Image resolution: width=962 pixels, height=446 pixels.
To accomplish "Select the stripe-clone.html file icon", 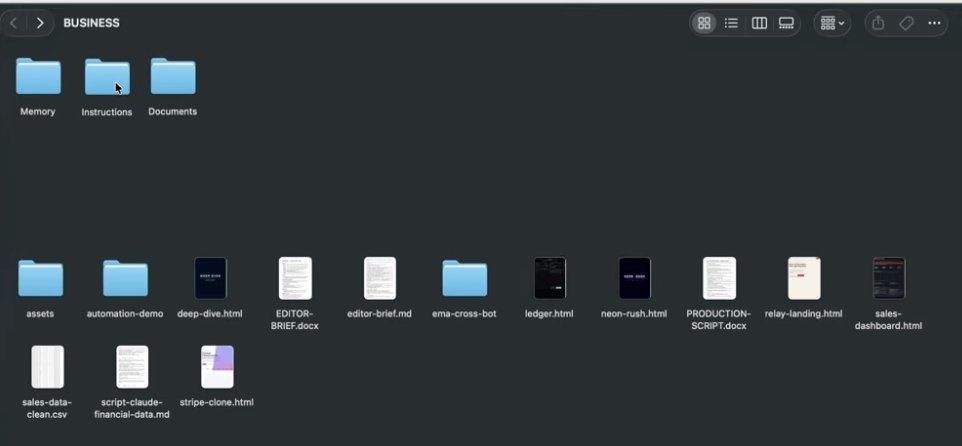I will tap(217, 367).
